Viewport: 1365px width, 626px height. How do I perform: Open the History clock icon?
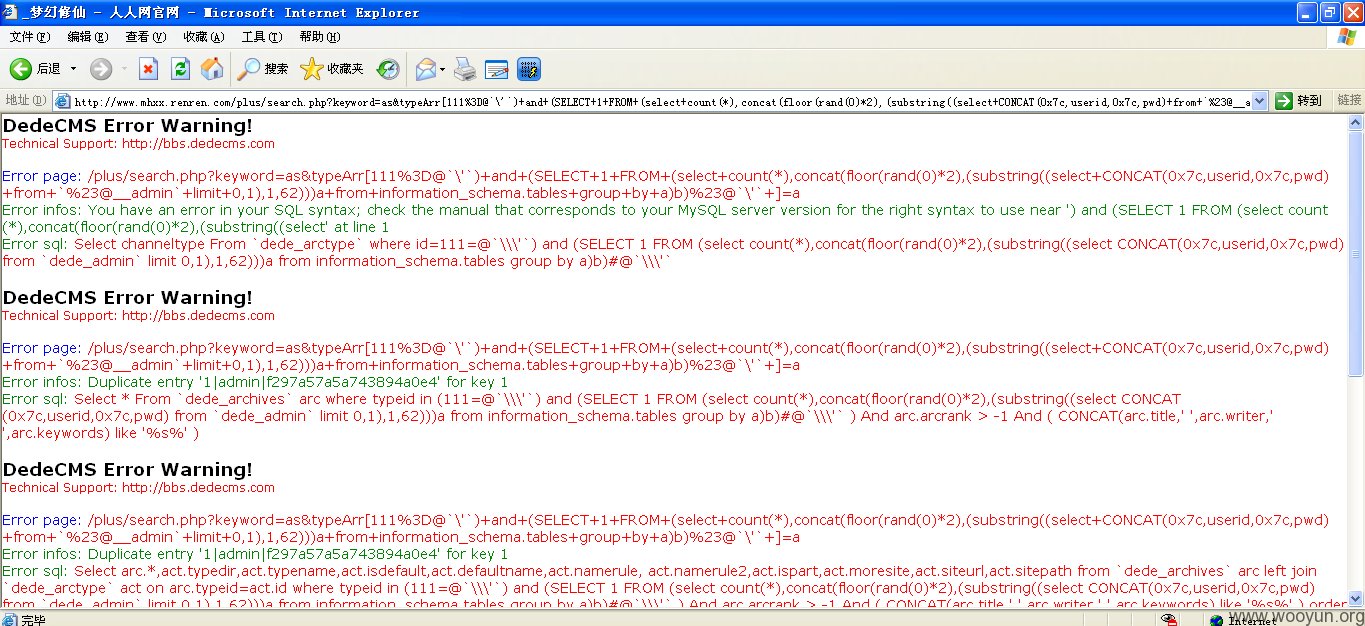click(388, 69)
